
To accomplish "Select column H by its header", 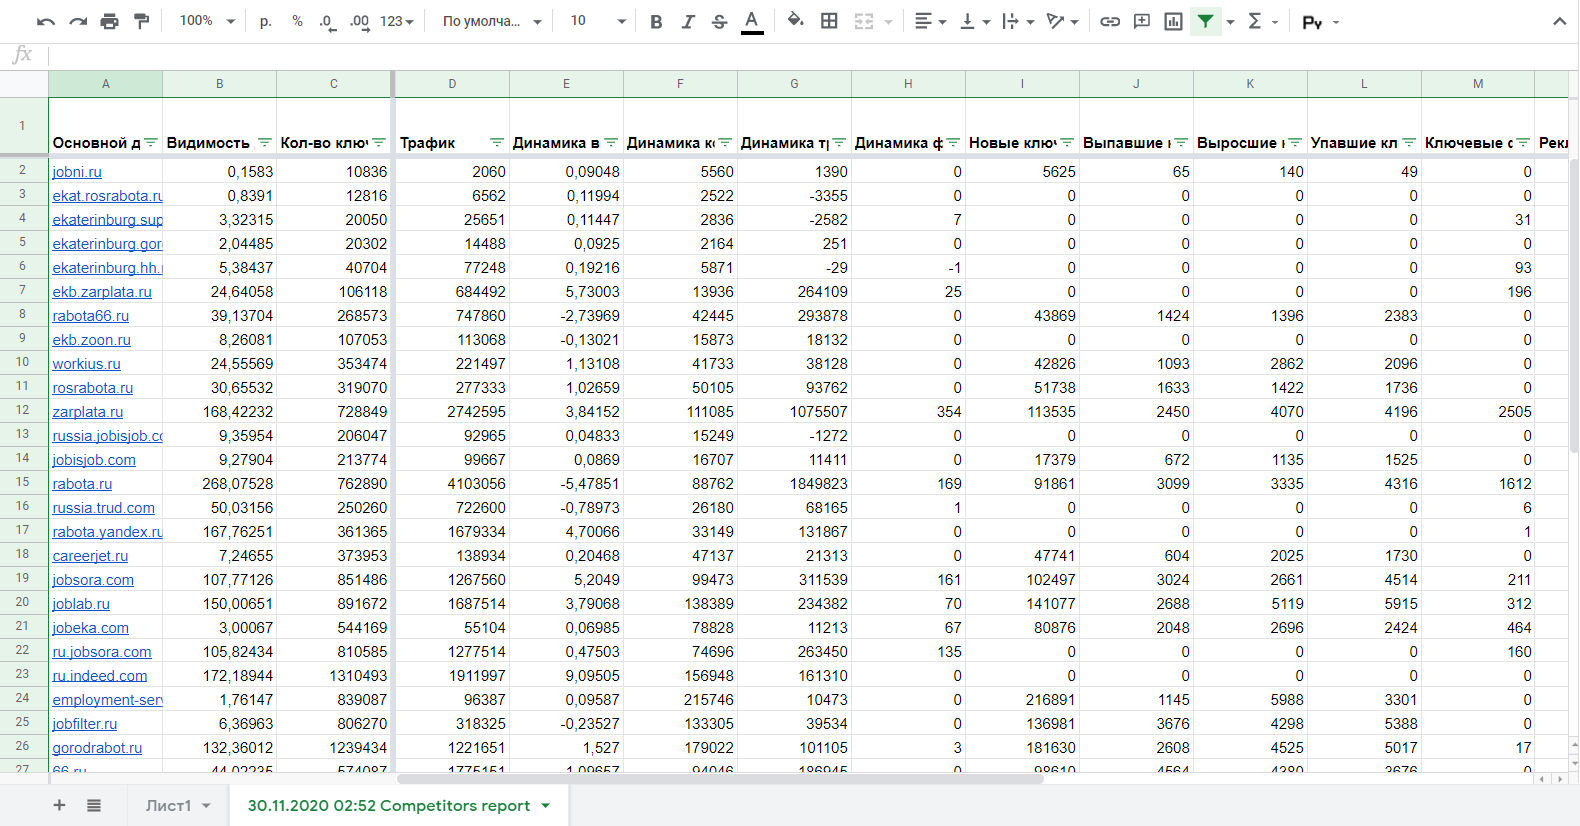I will pos(908,84).
